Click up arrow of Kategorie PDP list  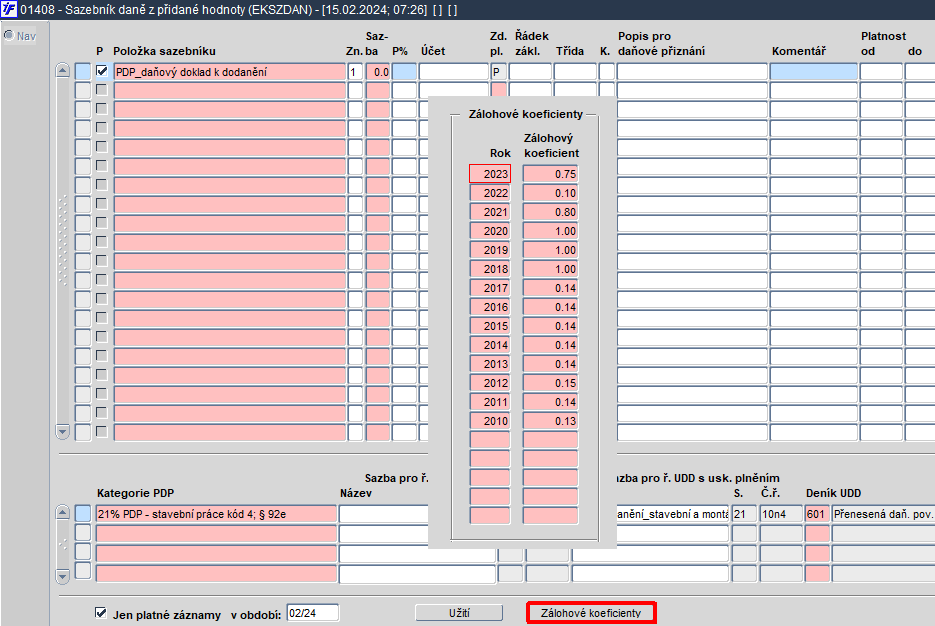pyautogui.click(x=62, y=513)
